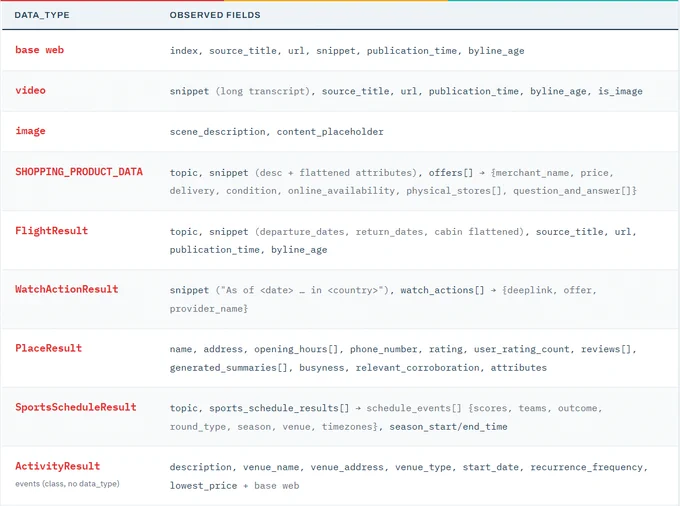
Task: Click 'sports_schedule_results[]' field text
Action: (279, 408)
